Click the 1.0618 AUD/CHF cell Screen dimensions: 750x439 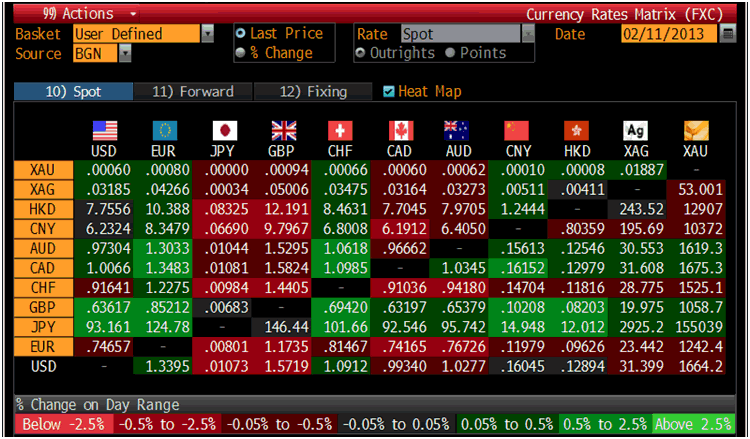(x=341, y=248)
